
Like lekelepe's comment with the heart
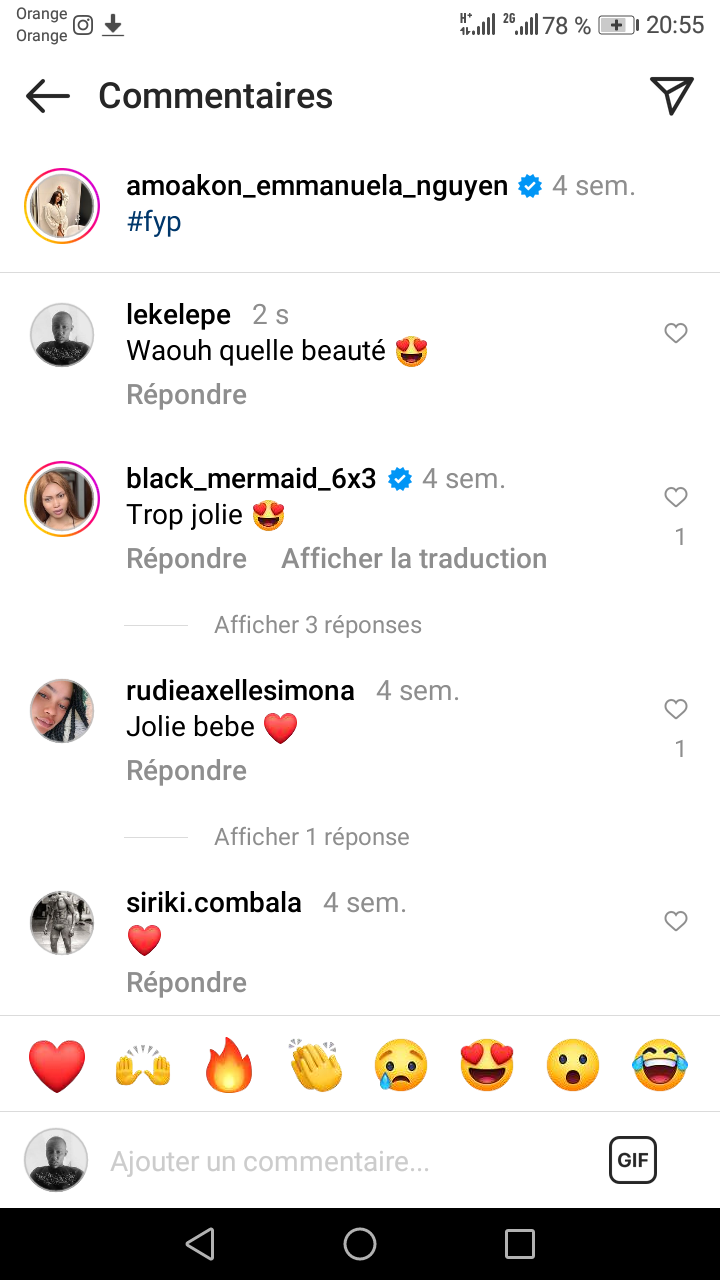(676, 333)
